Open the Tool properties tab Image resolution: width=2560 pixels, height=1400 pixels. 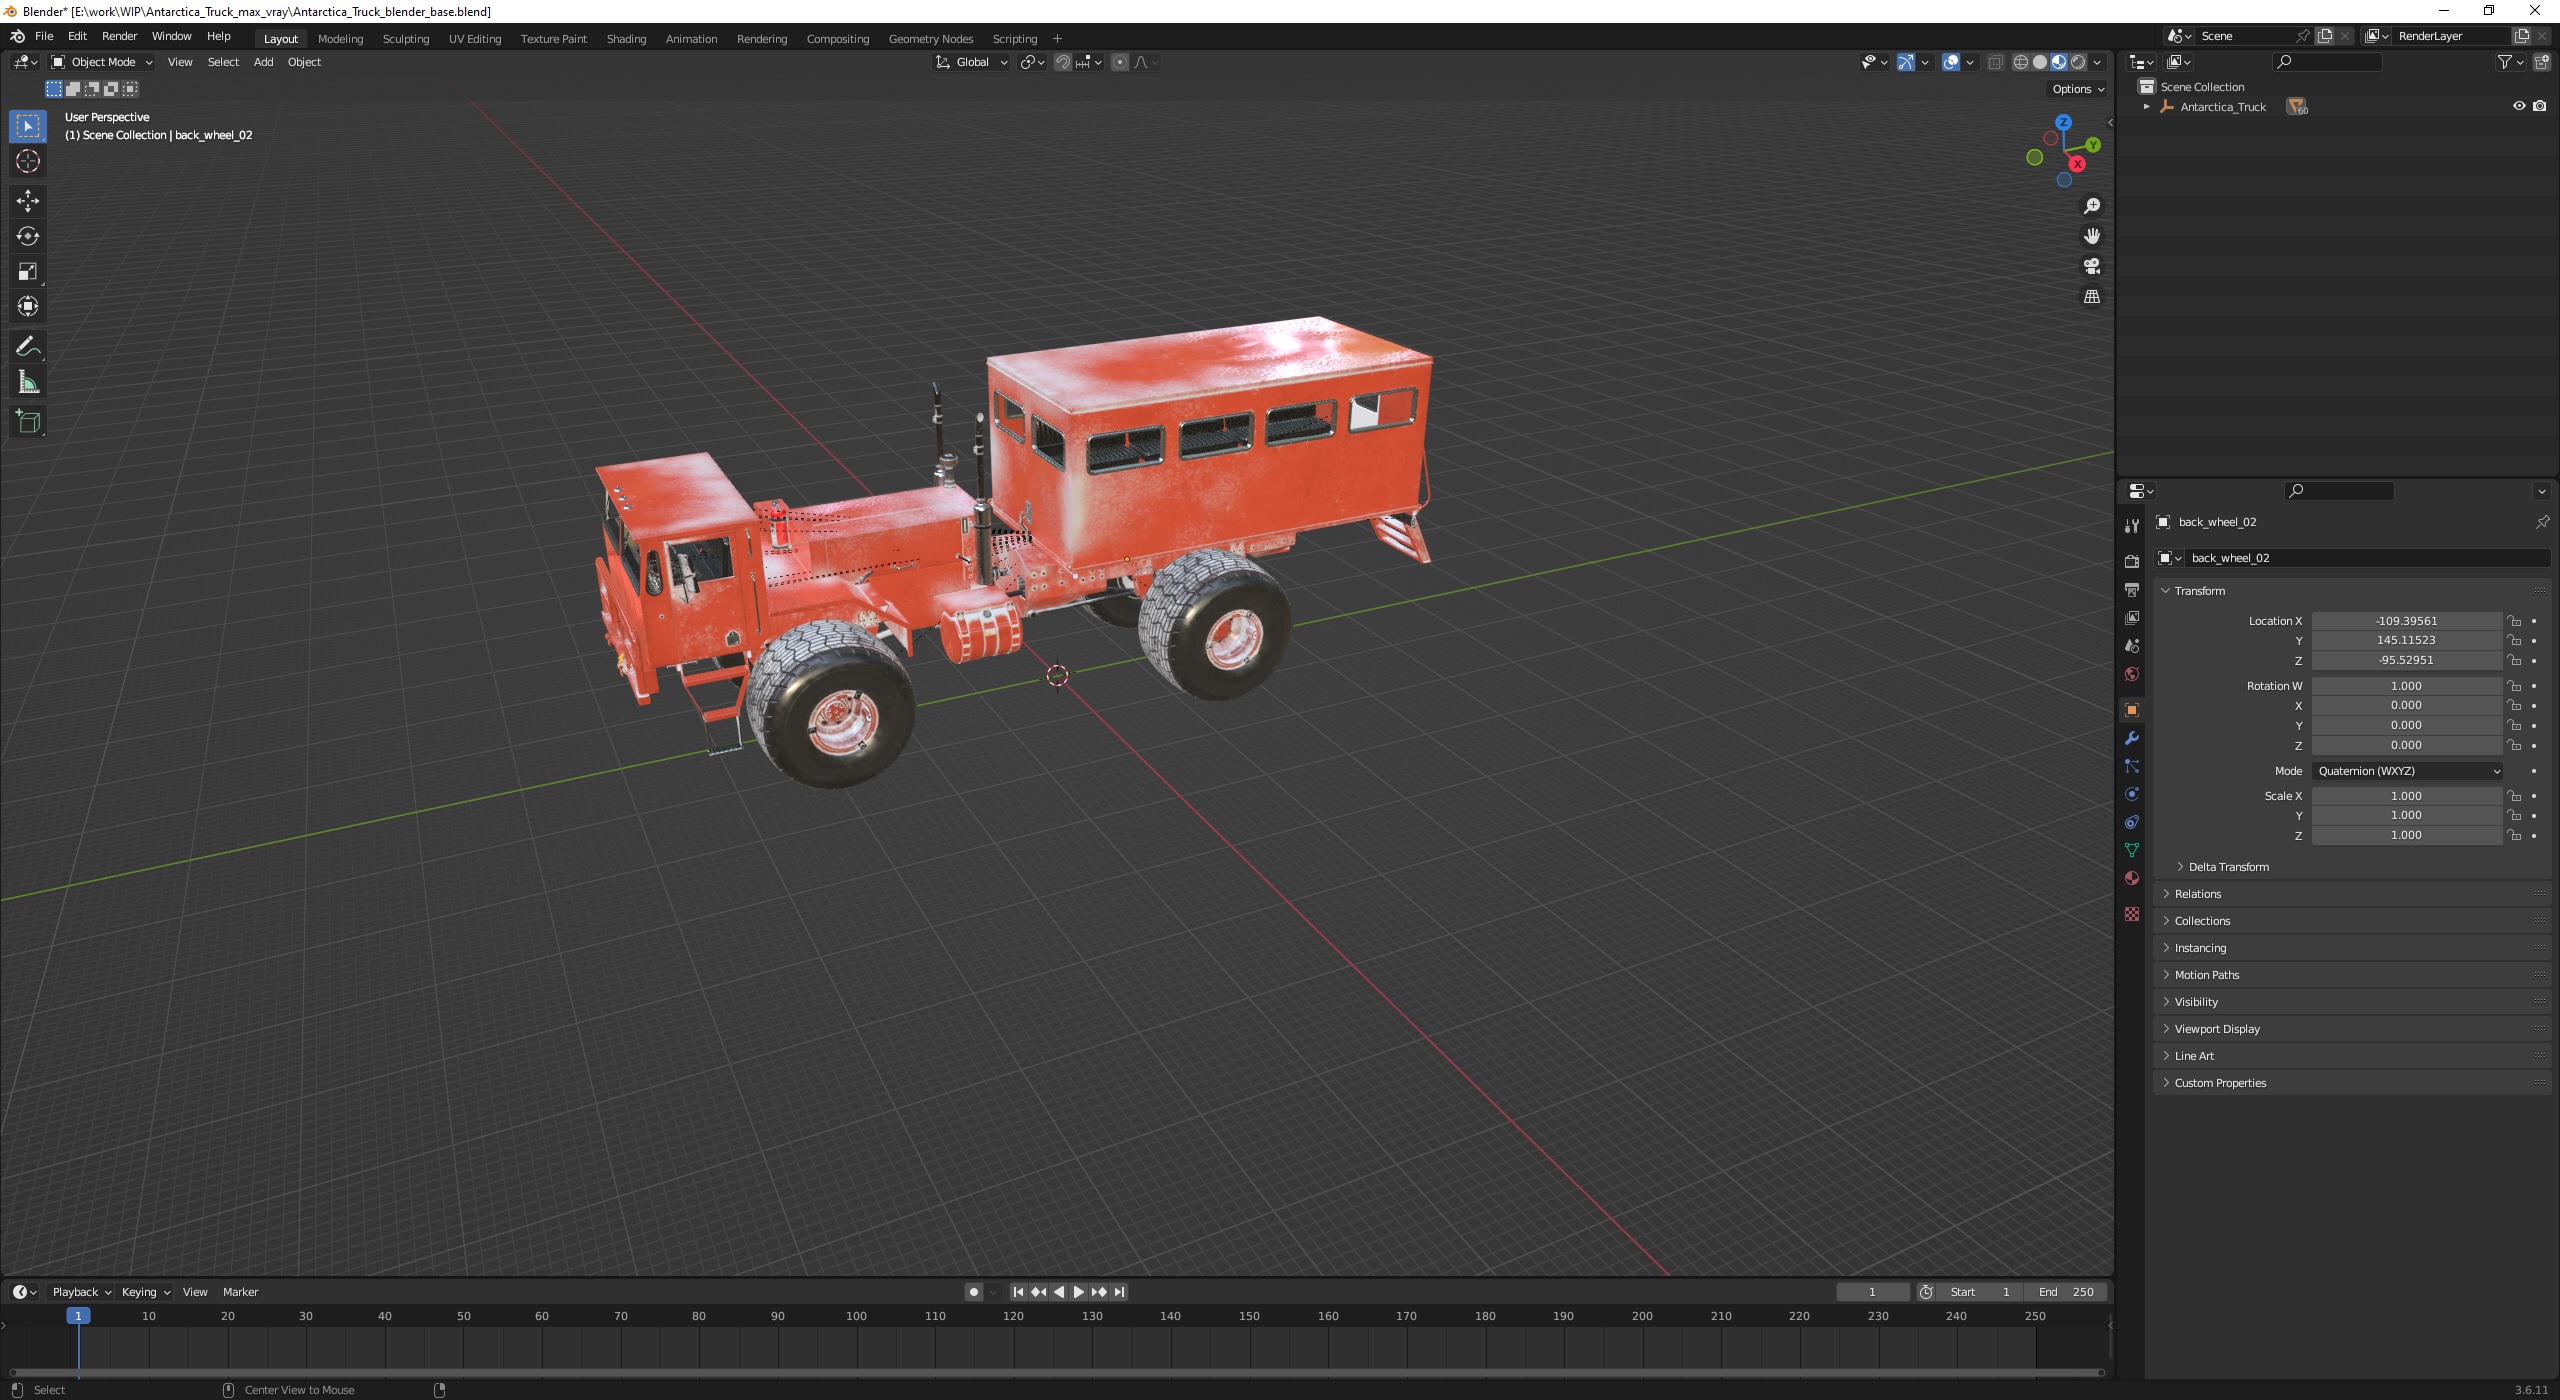[2132, 526]
